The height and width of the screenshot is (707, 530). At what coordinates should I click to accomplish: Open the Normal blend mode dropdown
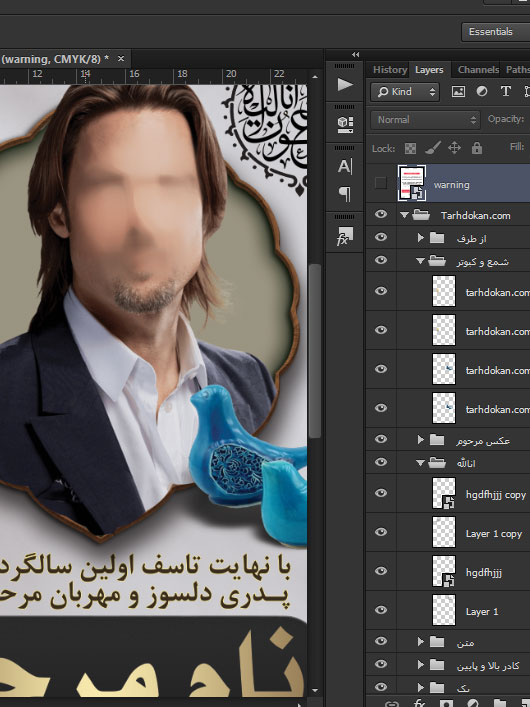425,120
